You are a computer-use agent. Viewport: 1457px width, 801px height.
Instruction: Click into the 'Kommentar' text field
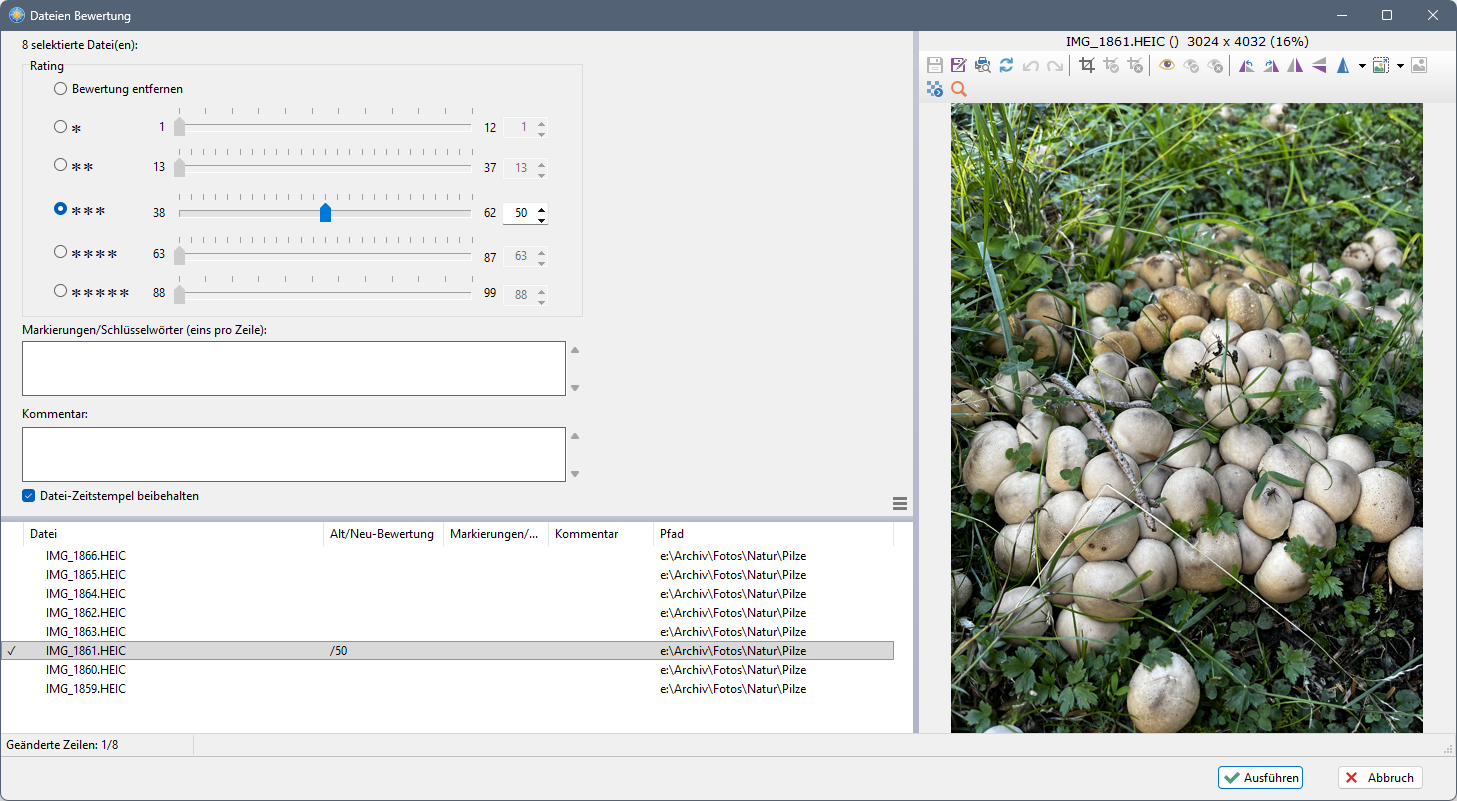point(293,455)
